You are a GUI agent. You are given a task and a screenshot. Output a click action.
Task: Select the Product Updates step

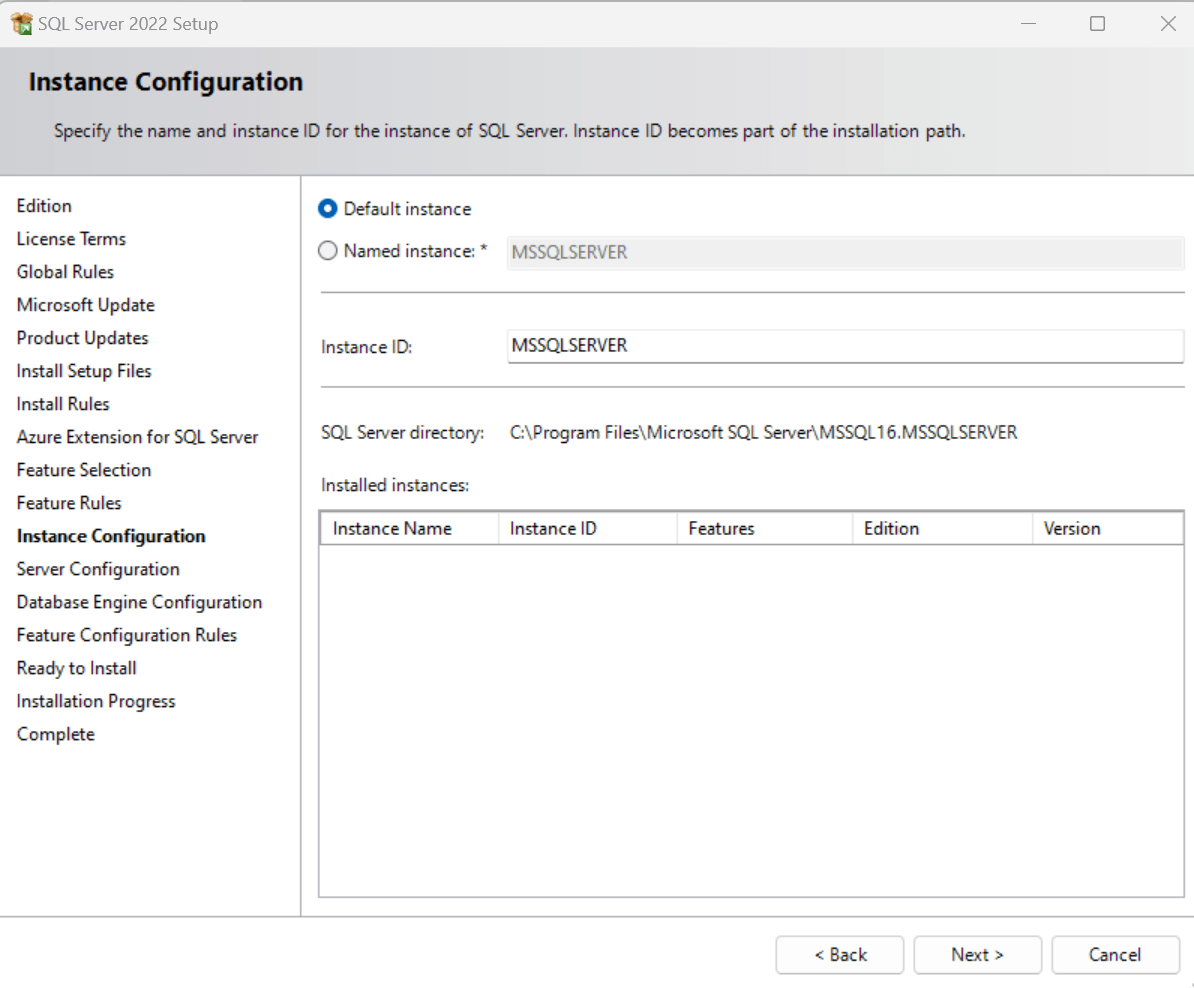click(x=82, y=337)
